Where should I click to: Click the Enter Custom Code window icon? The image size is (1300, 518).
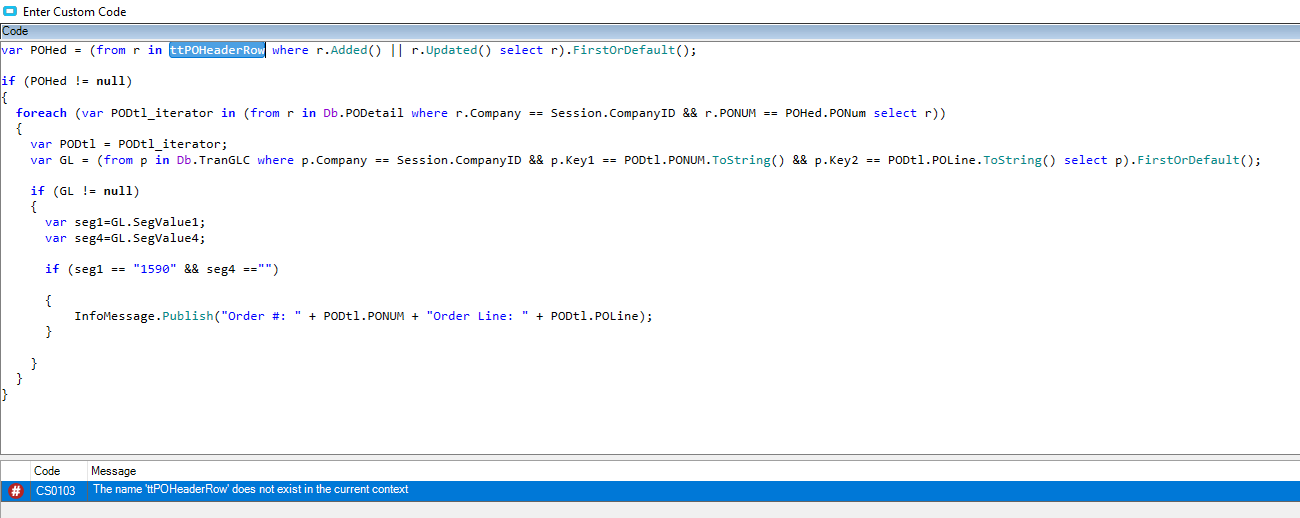click(10, 12)
